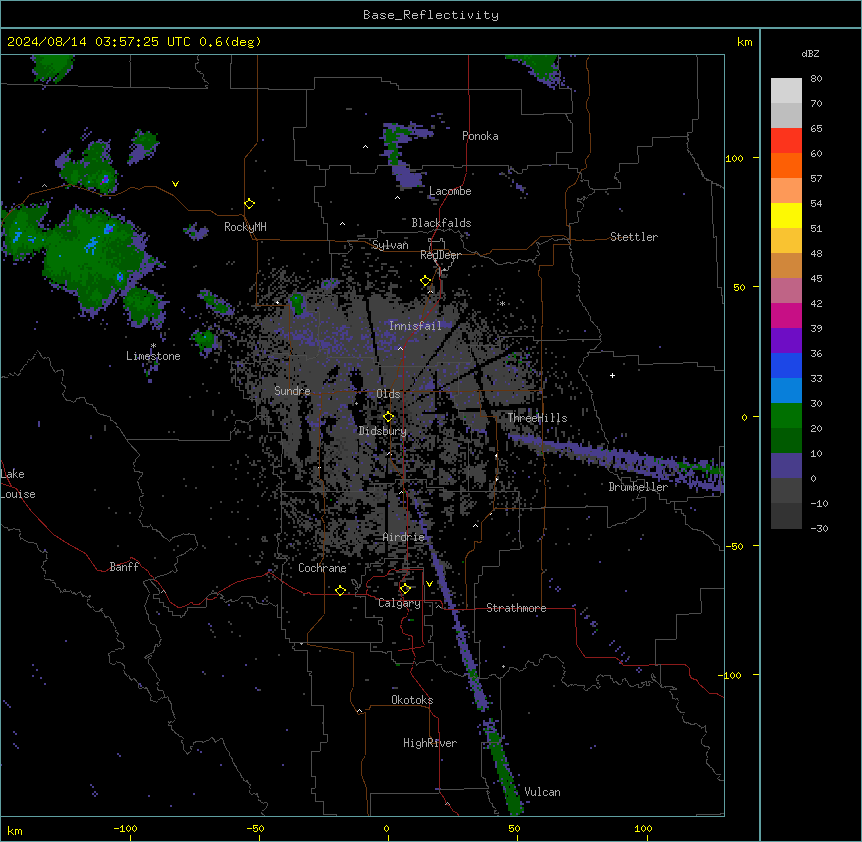Click the -100 tick on the right axis
Image resolution: width=862 pixels, height=842 pixels.
[730, 675]
